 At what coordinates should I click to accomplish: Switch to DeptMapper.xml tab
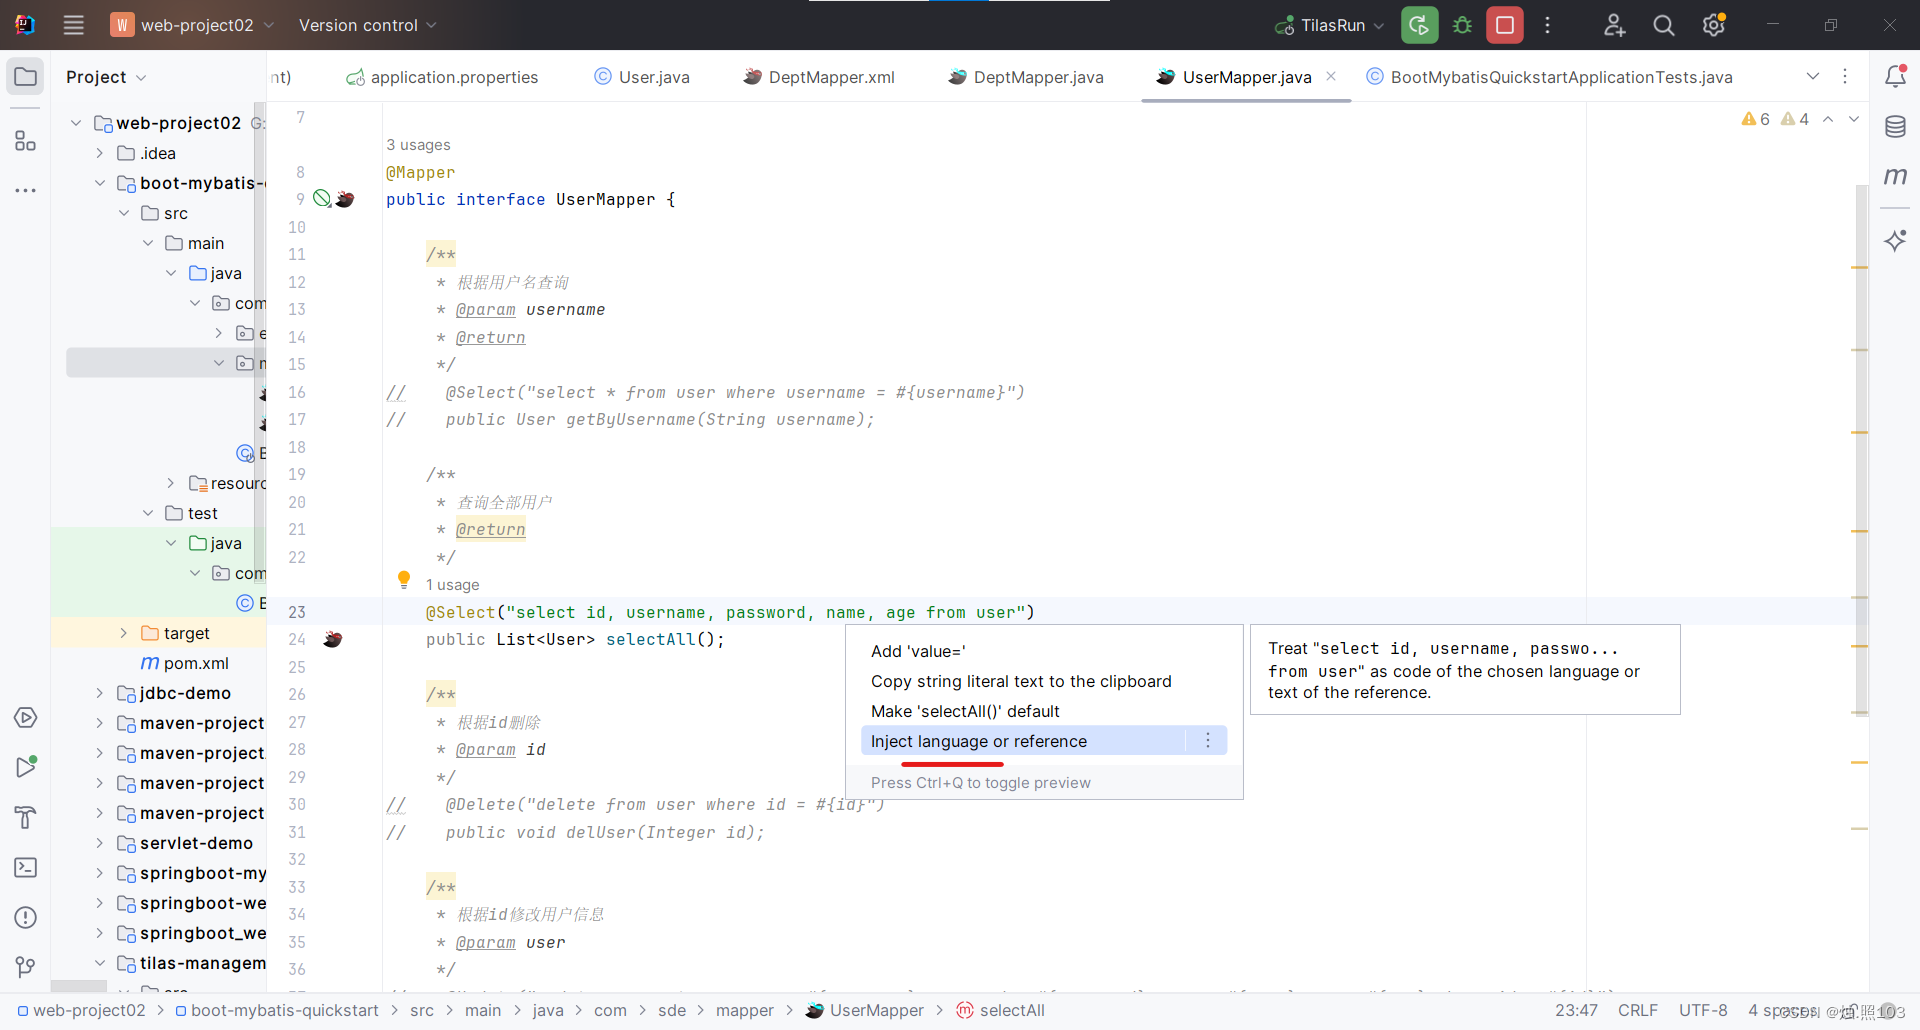(819, 77)
